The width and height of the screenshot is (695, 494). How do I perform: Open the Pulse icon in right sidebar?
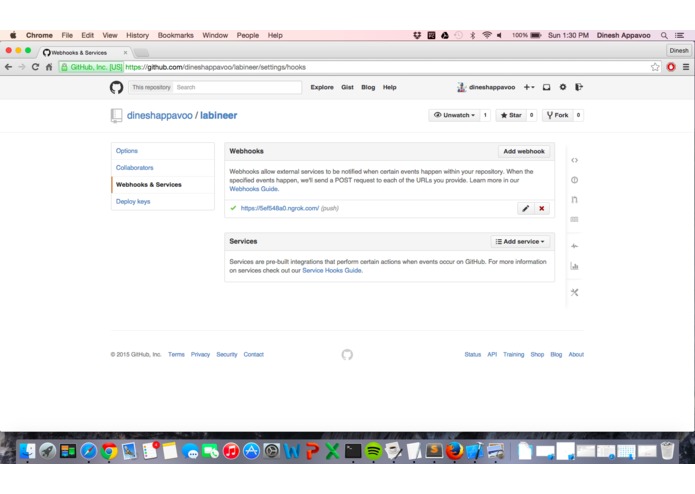click(574, 246)
